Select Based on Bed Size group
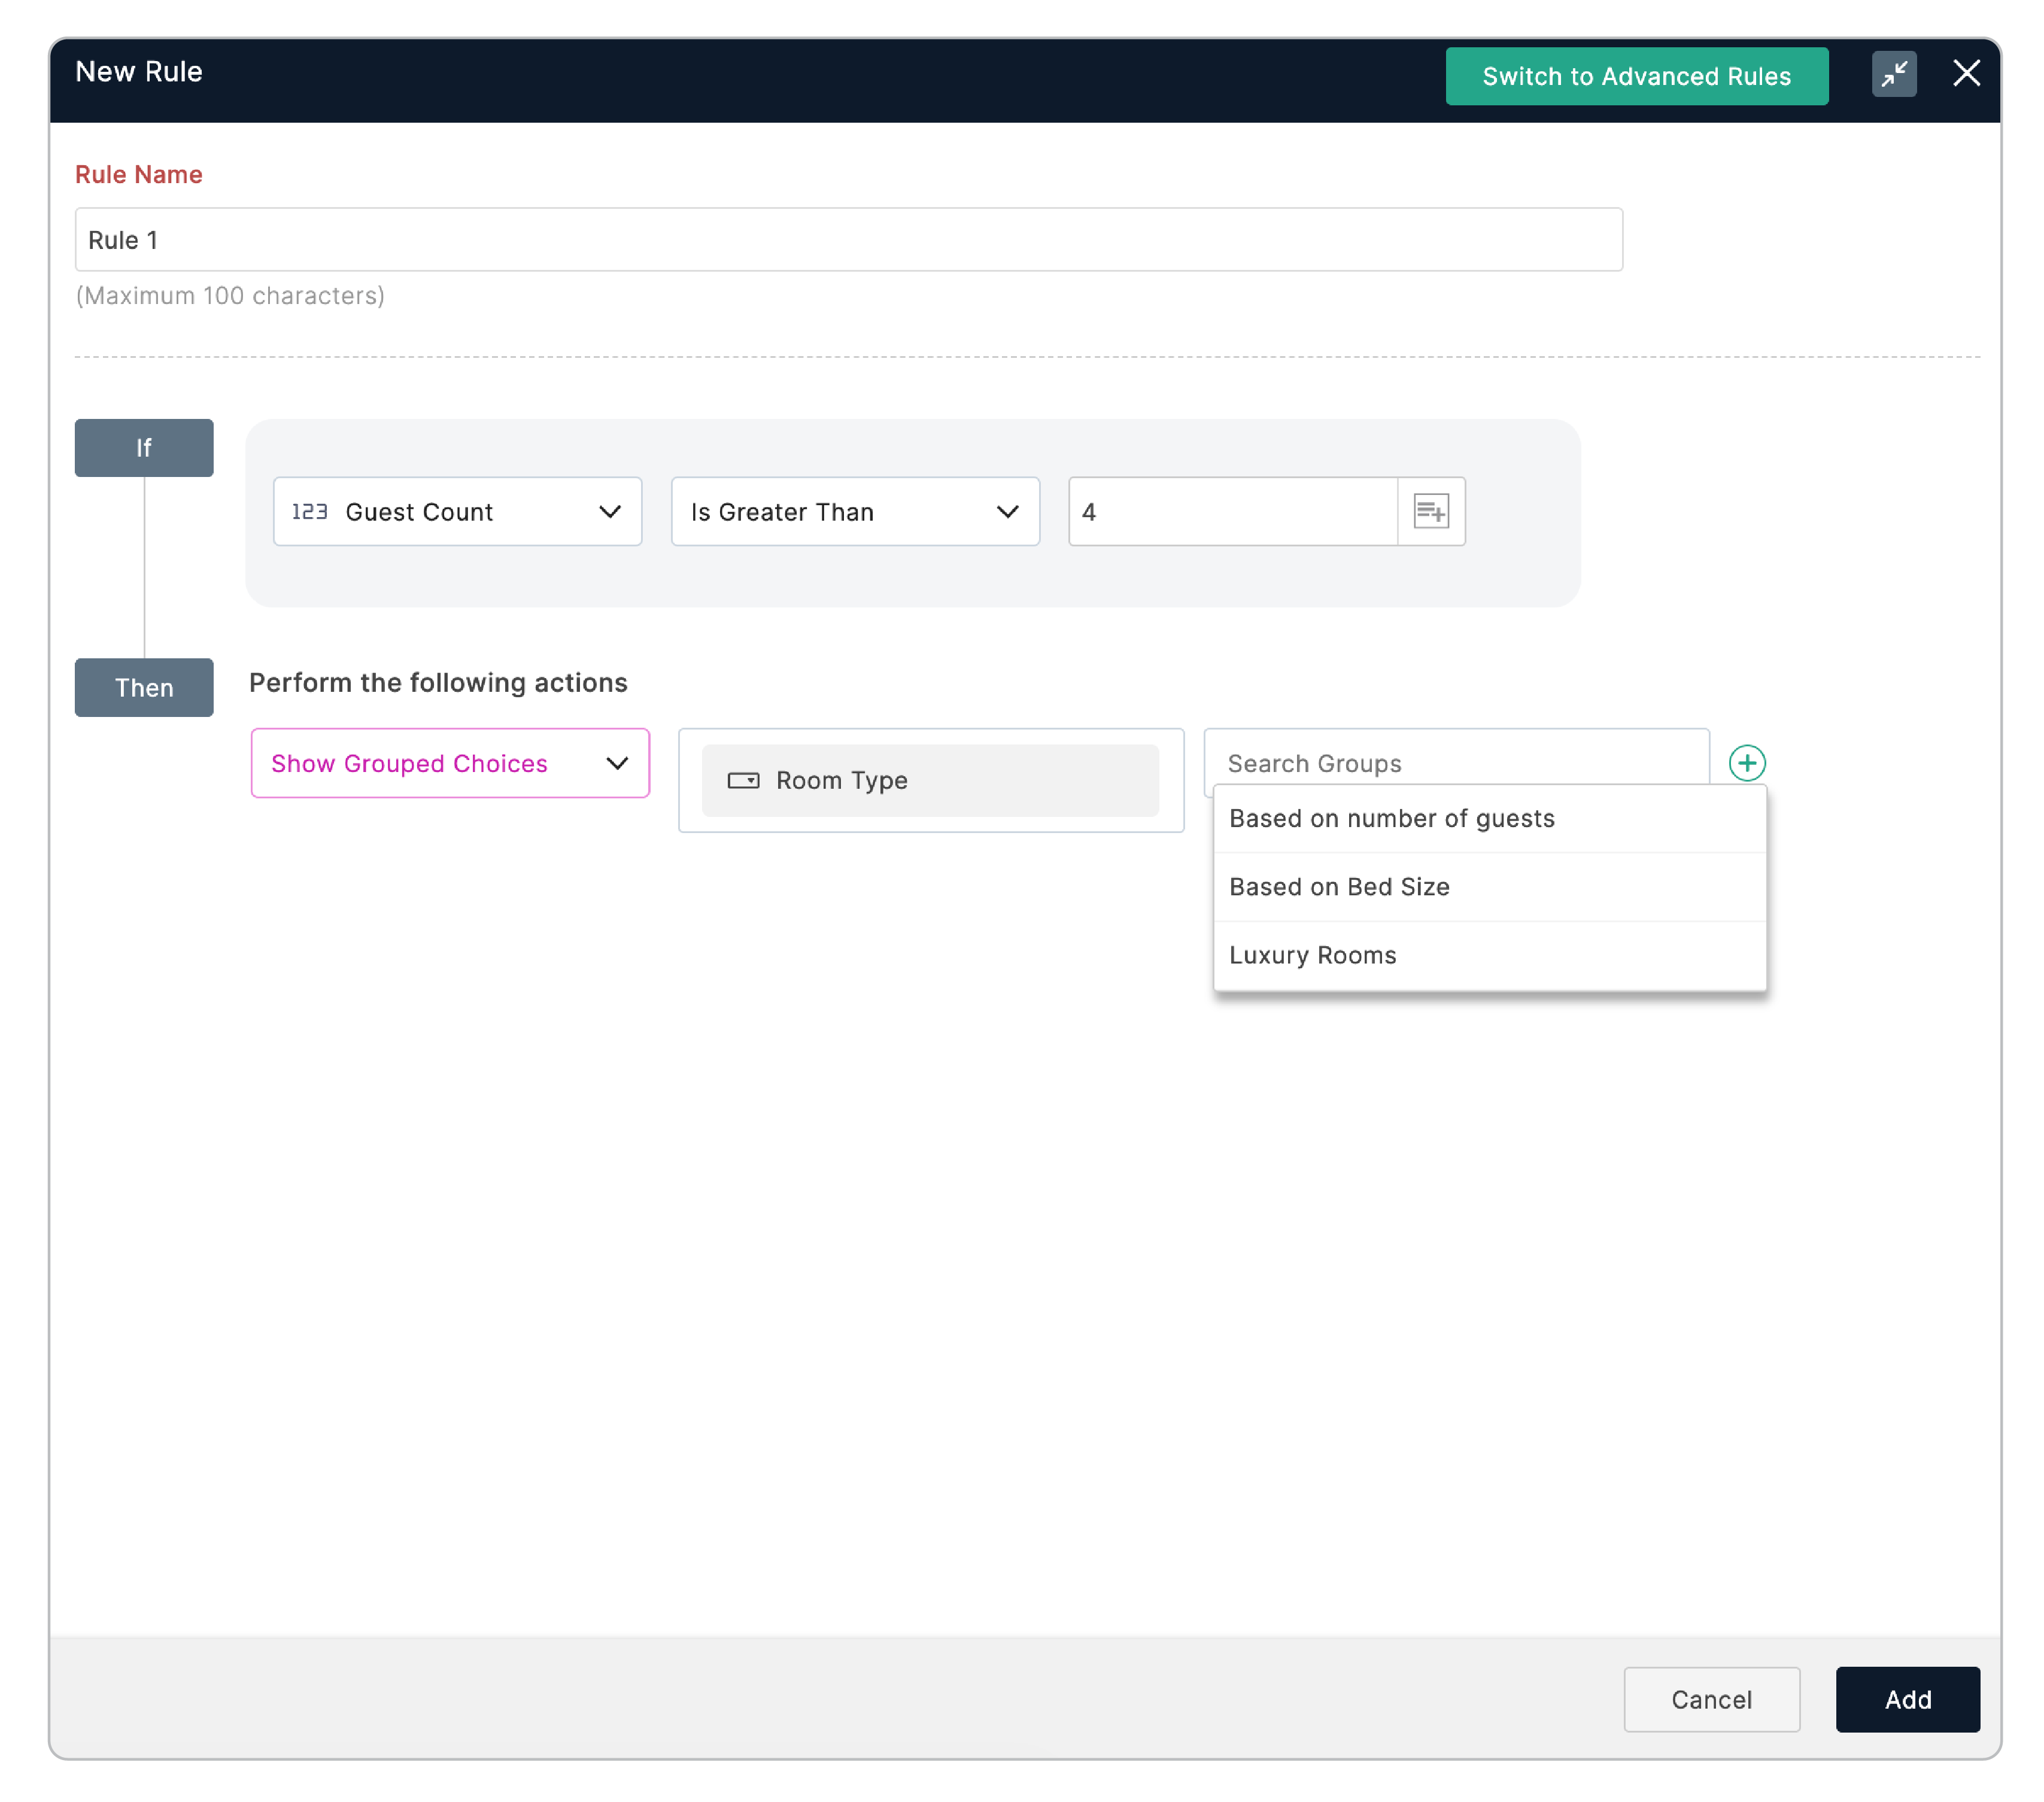This screenshot has width=2044, height=1802. tap(1339, 886)
